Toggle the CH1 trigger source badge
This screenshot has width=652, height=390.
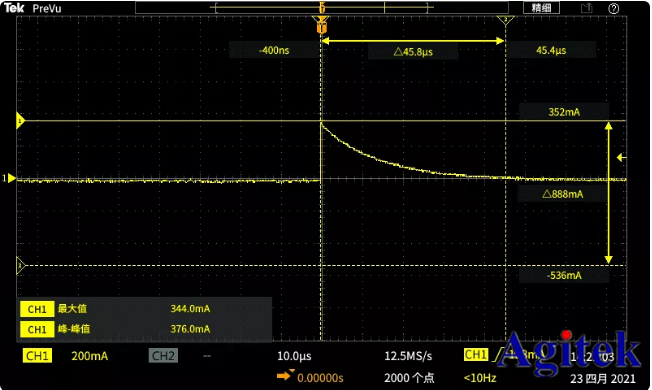[x=476, y=354]
